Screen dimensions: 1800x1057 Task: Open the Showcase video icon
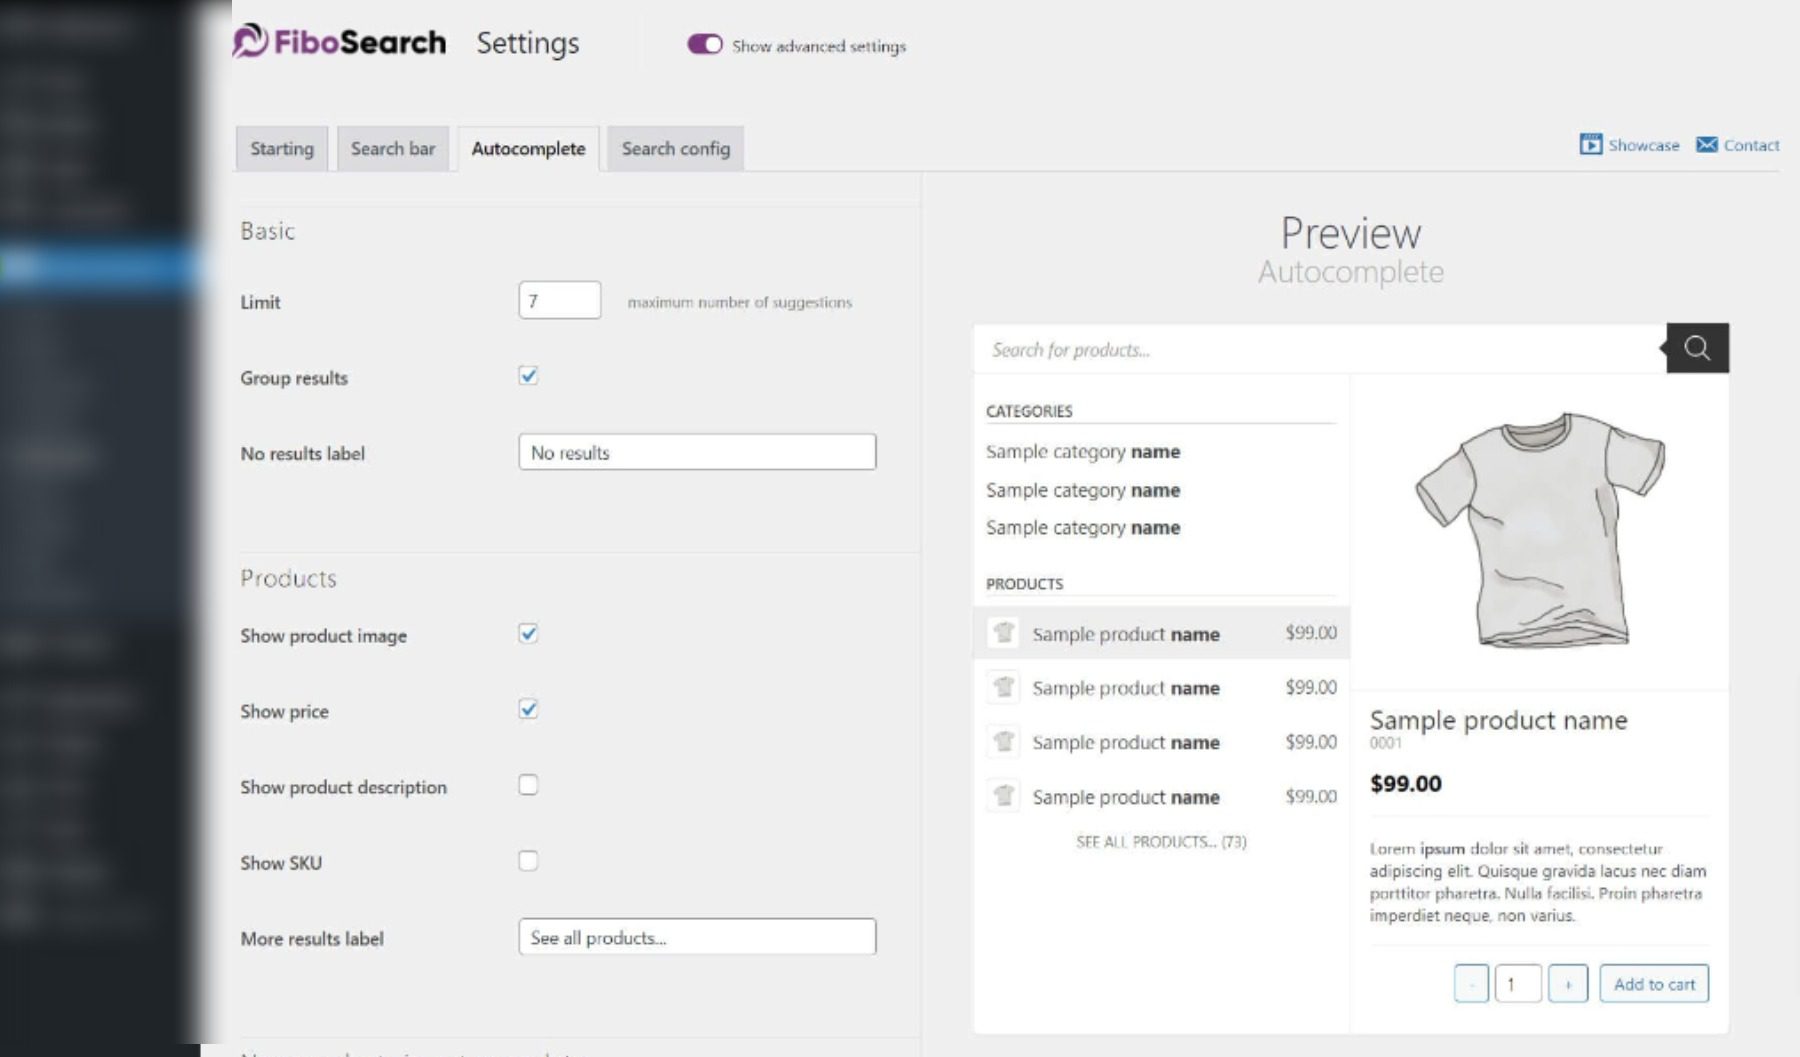[1590, 144]
